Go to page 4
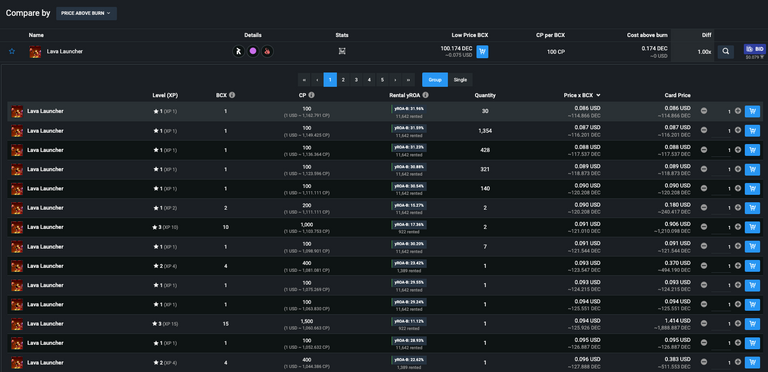768x372 pixels. [x=369, y=80]
